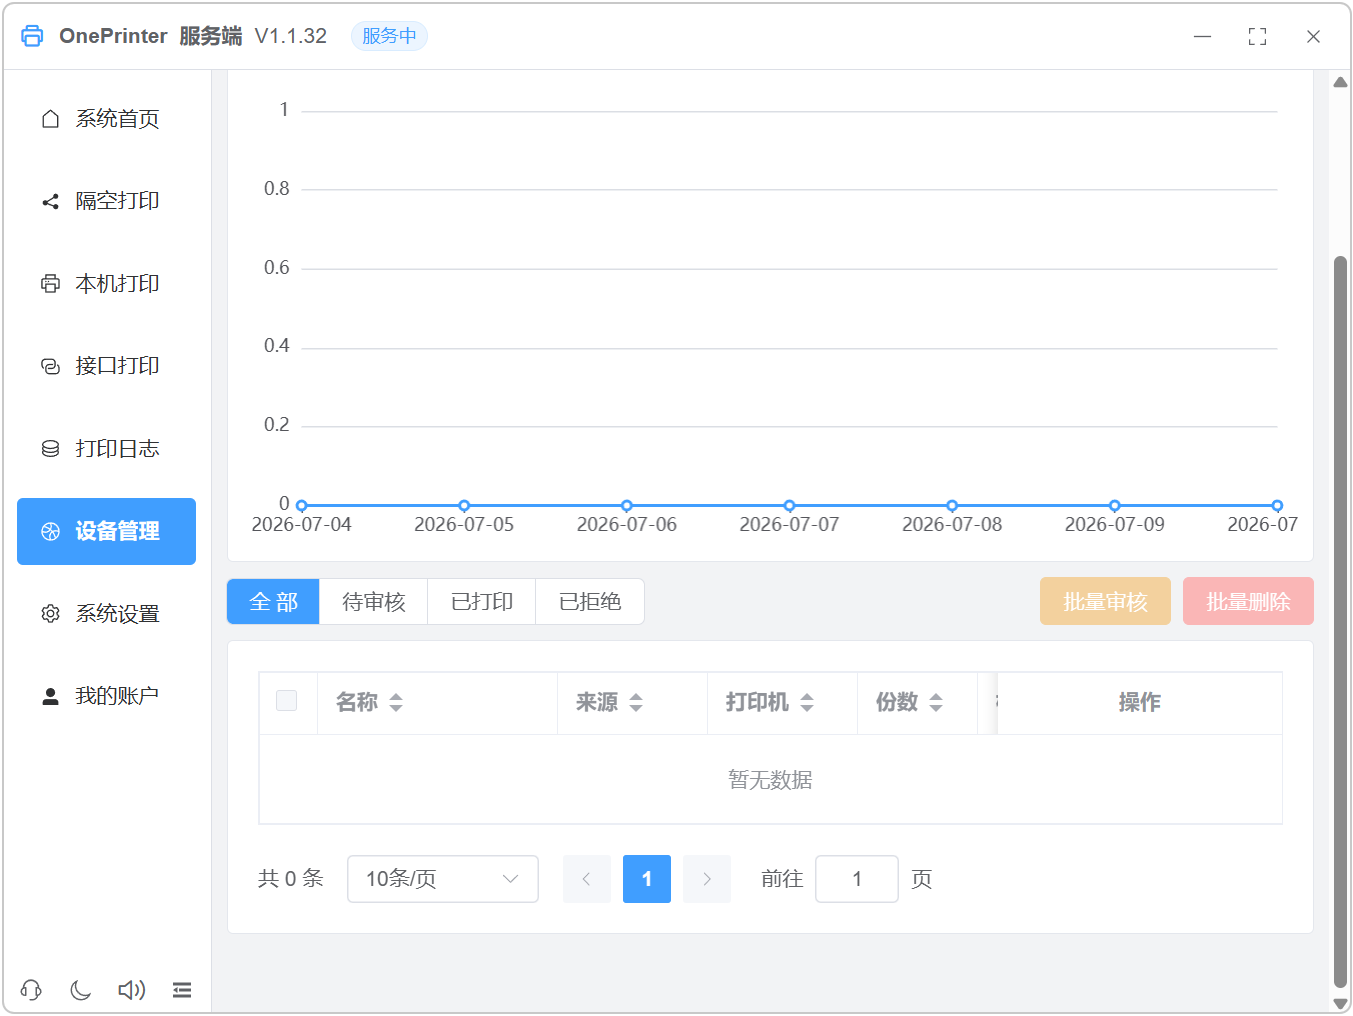Click the 0.4 y-axis label
The height and width of the screenshot is (1016, 1353).
pyautogui.click(x=277, y=346)
